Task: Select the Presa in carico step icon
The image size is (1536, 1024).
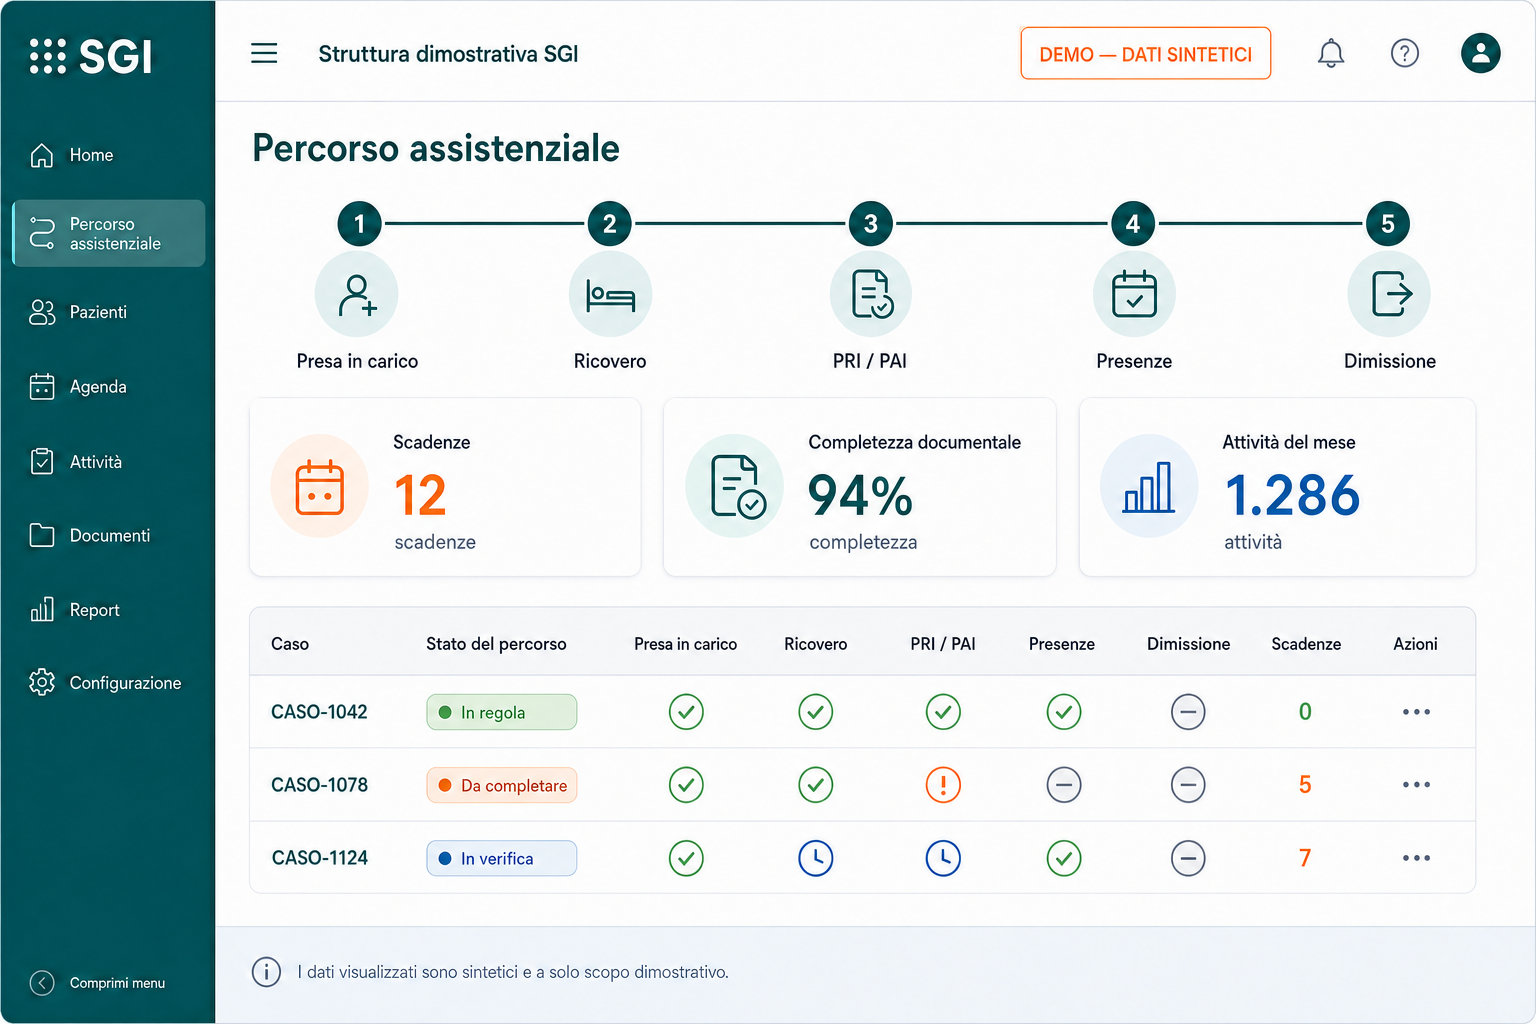Action: click(357, 294)
